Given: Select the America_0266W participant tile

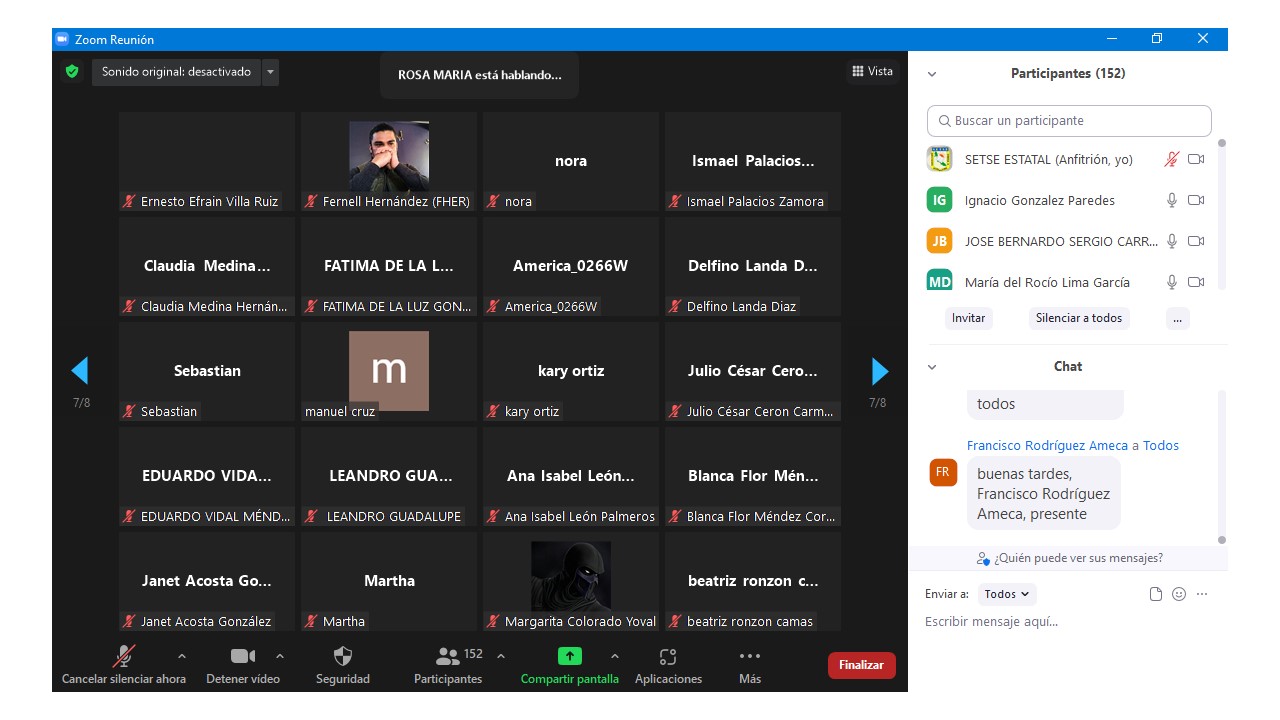Looking at the screenshot, I should point(571,266).
